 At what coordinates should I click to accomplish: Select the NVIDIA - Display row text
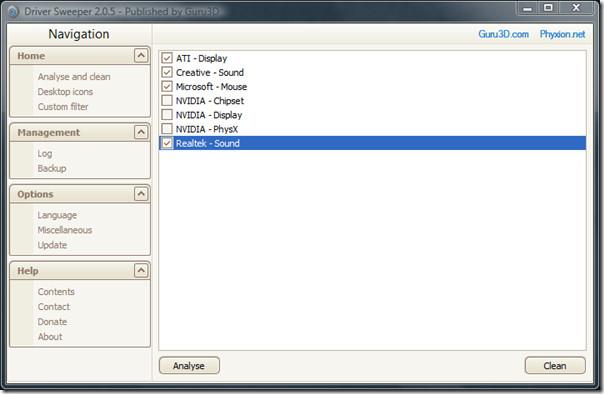[x=209, y=115]
